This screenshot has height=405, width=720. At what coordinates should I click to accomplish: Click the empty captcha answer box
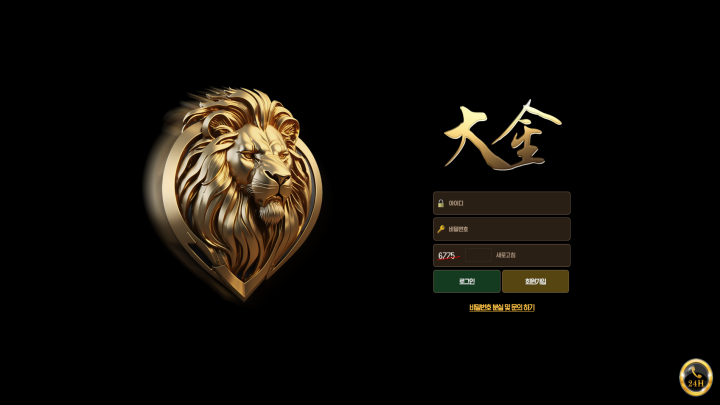click(478, 255)
